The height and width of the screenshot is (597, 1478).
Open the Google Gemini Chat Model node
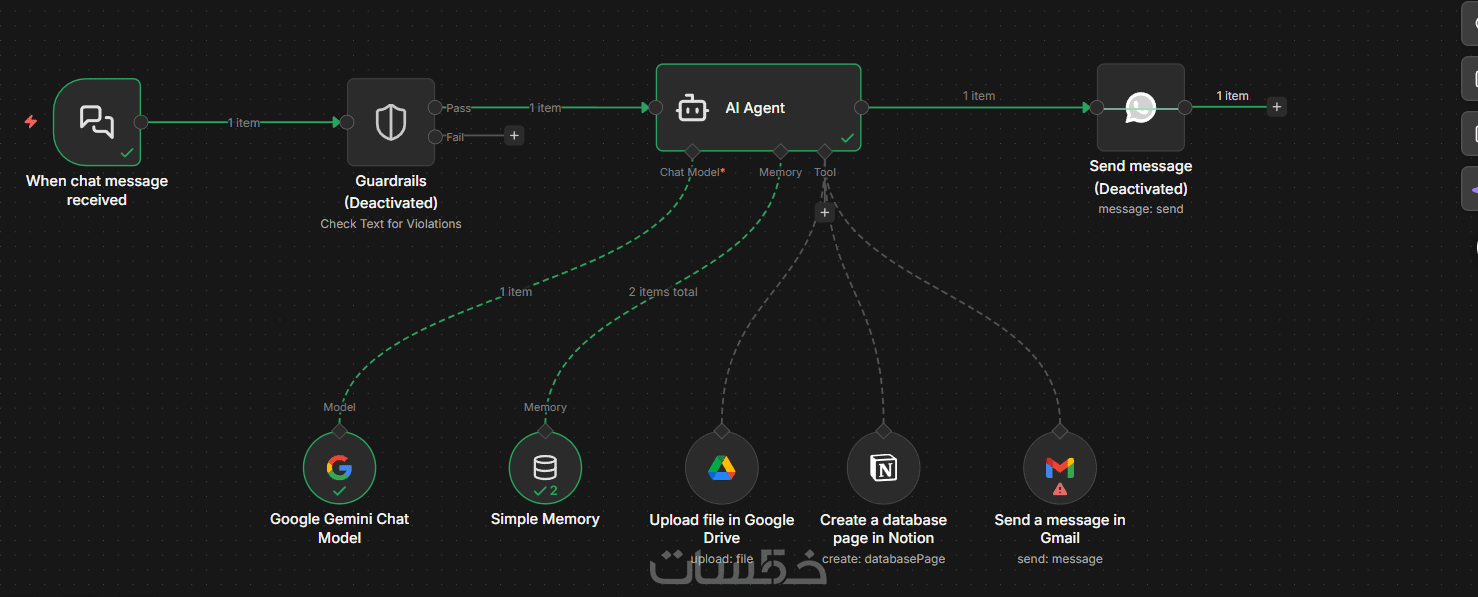tap(339, 467)
